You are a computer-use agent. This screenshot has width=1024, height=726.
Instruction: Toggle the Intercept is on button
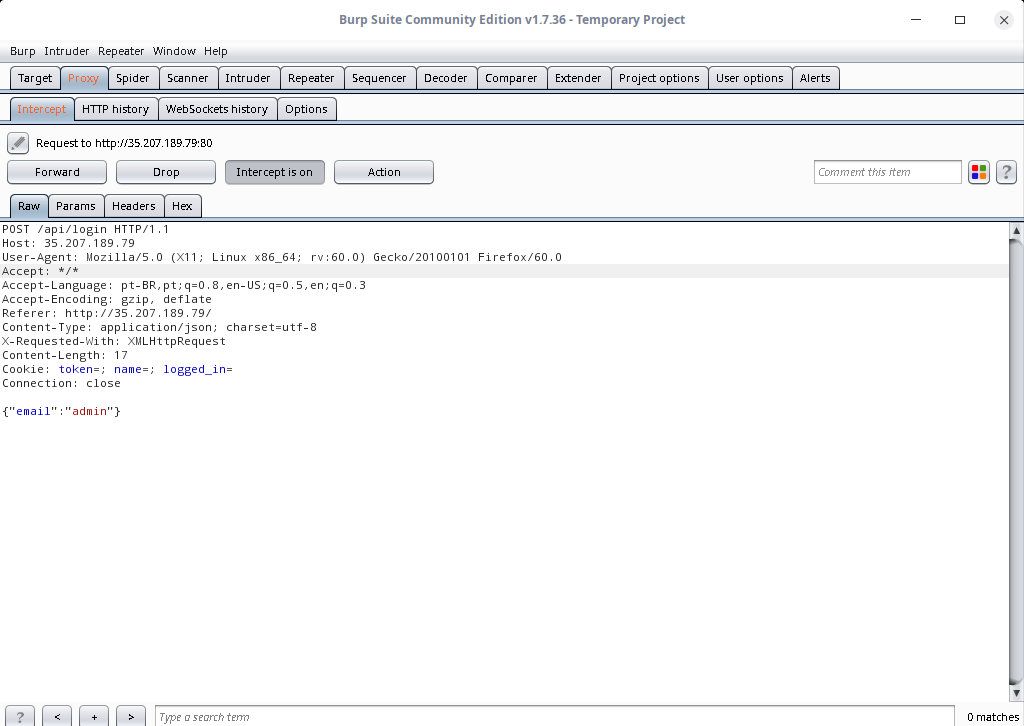(x=274, y=172)
